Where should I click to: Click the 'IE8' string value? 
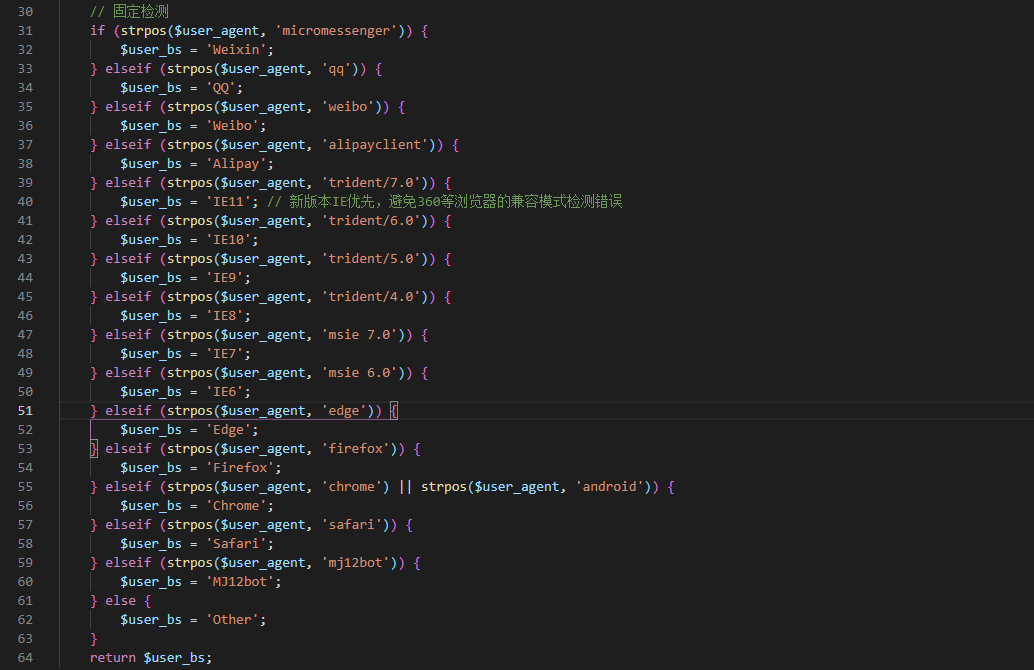click(x=225, y=316)
